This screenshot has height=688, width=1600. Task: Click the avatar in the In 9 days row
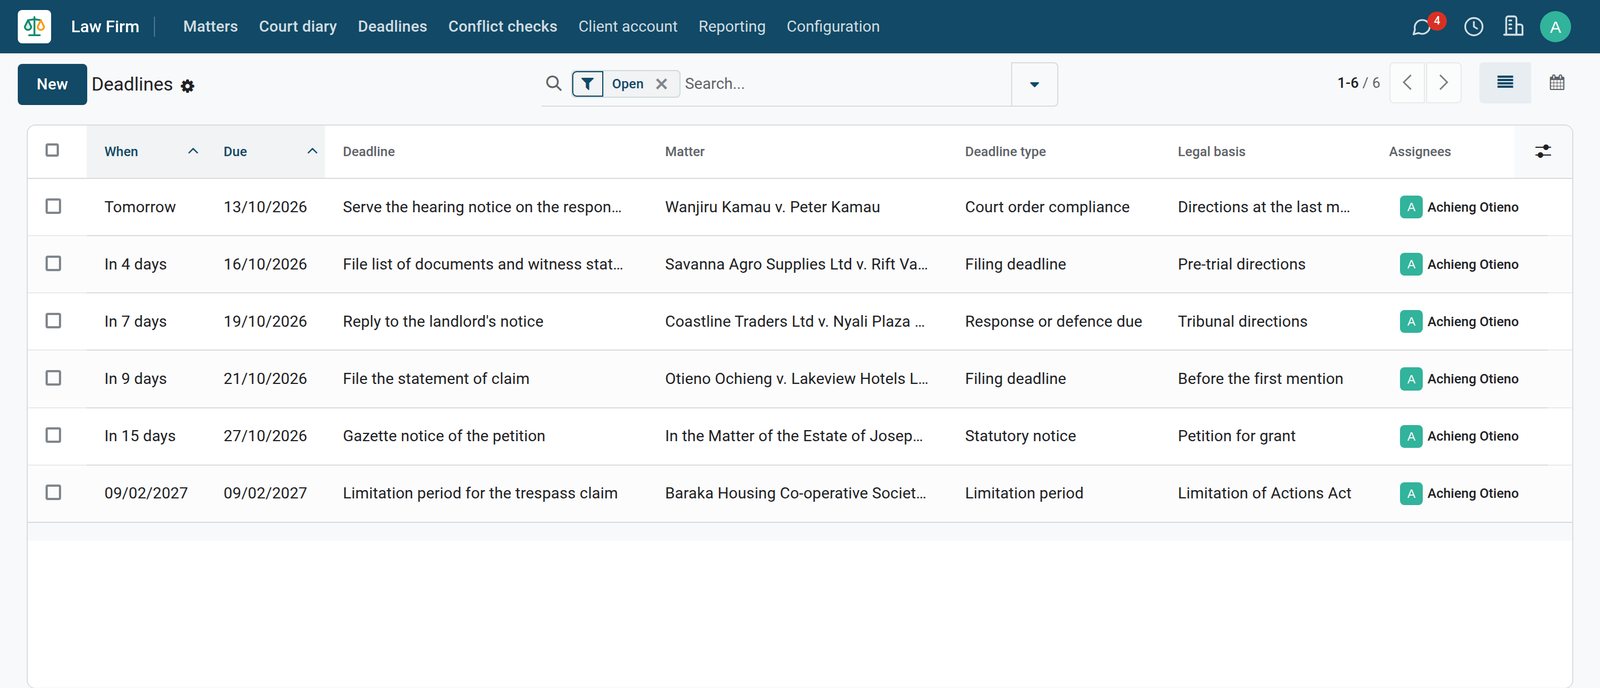1411,379
